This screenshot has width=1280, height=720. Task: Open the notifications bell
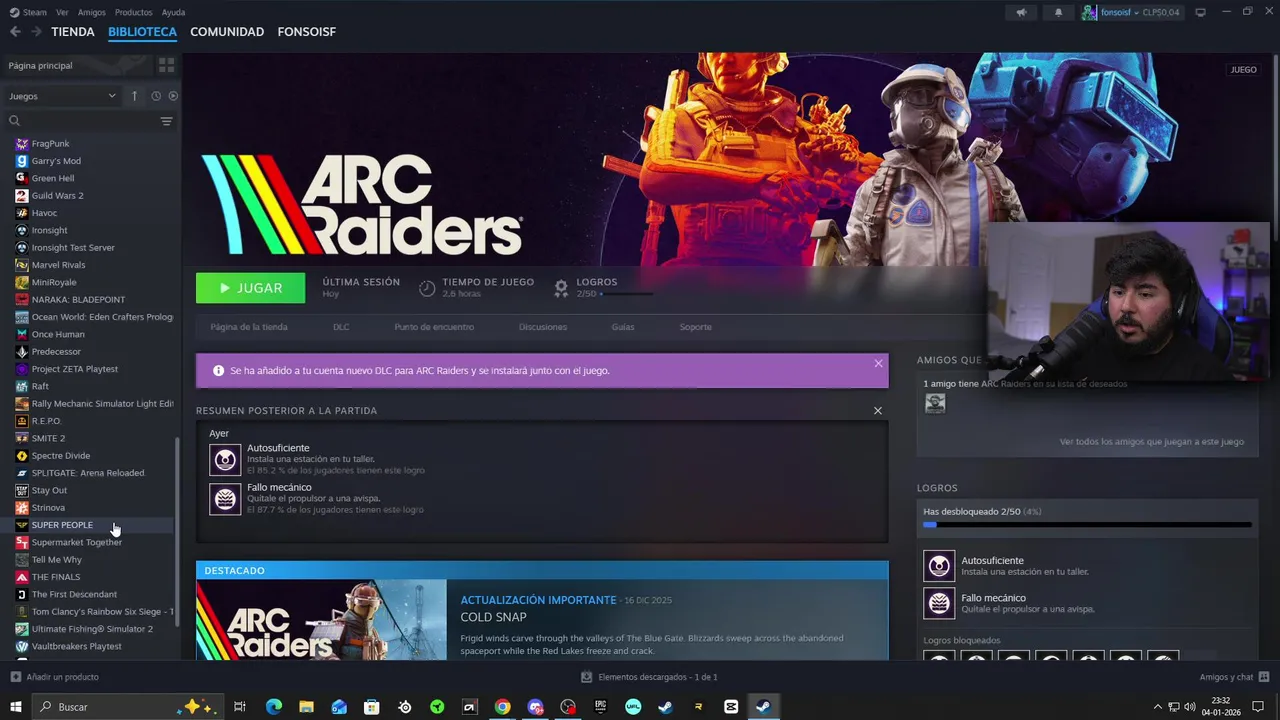(1059, 12)
